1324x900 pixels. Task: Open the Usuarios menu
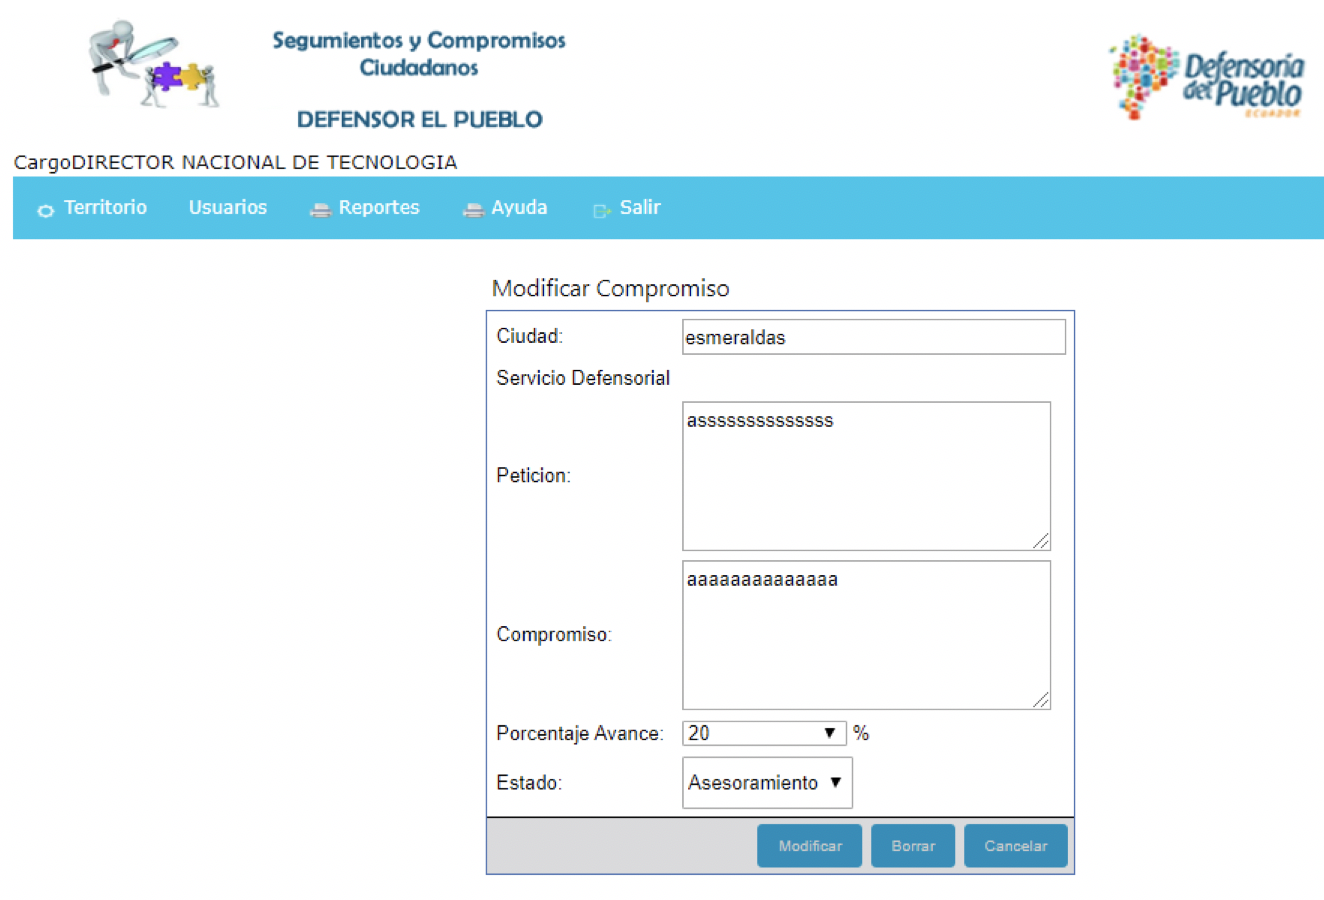point(228,208)
